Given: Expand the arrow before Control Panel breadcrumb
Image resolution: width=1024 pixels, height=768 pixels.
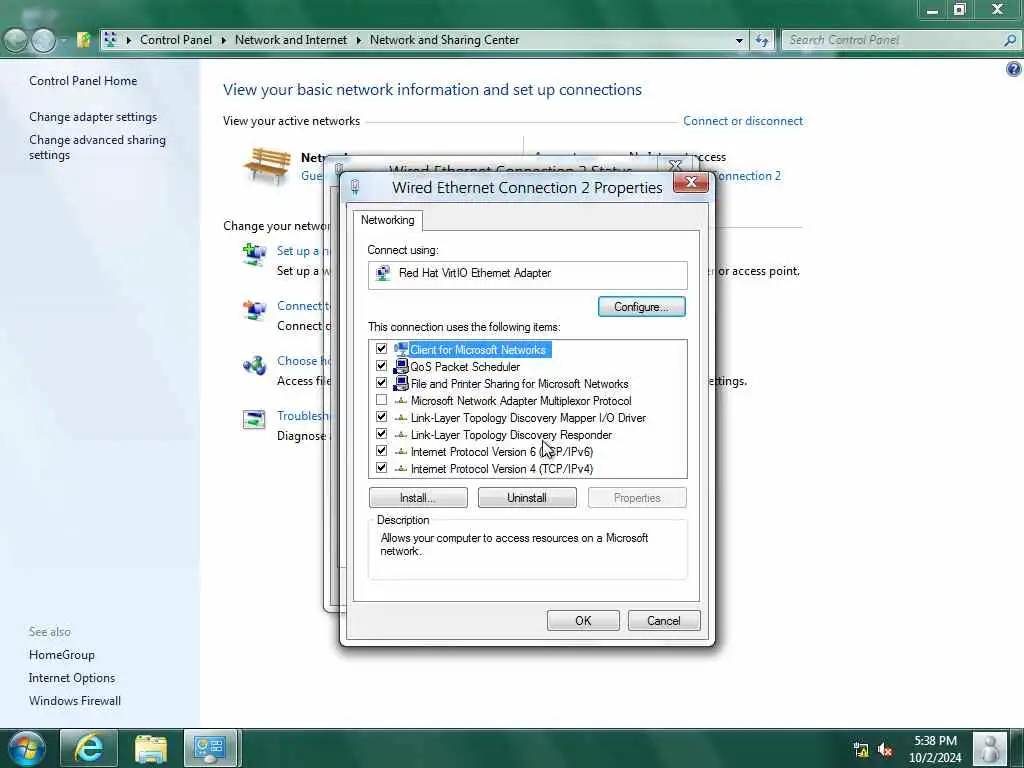Looking at the screenshot, I should click(x=129, y=40).
